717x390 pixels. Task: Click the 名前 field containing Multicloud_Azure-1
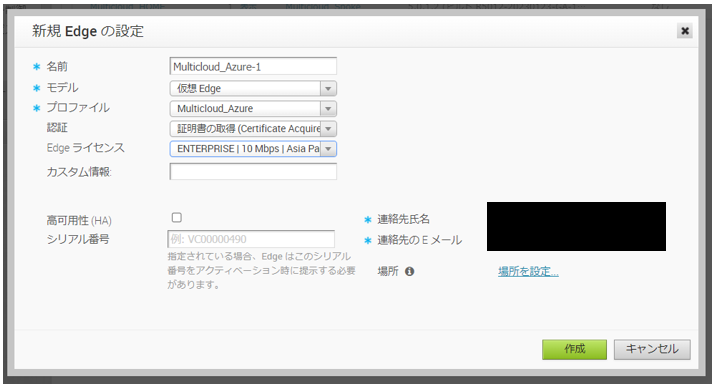(x=253, y=66)
